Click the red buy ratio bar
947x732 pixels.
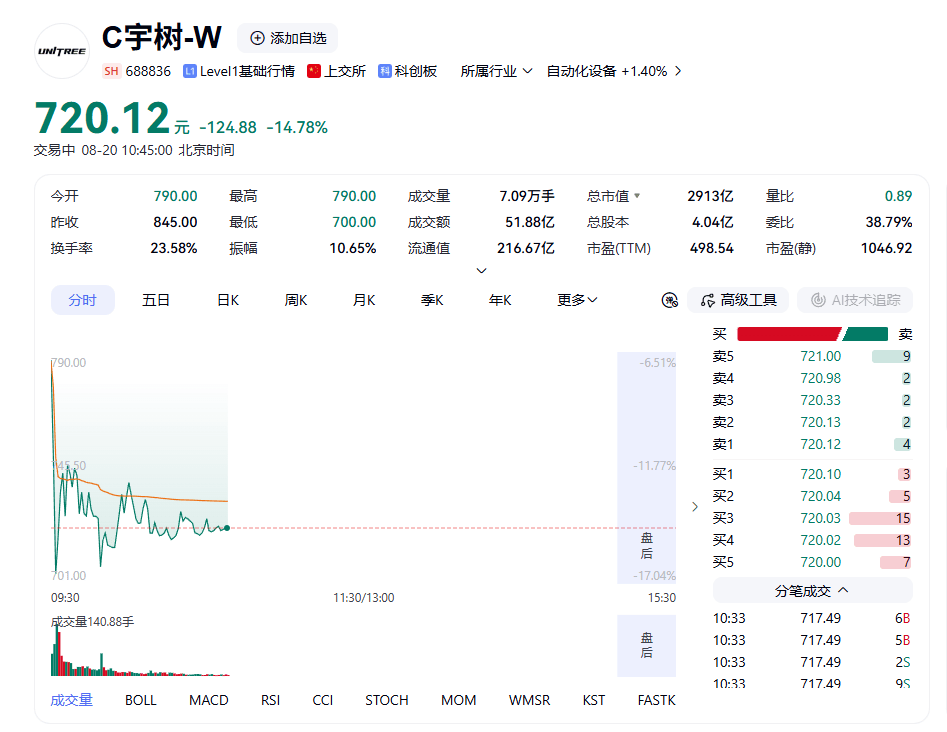tap(789, 334)
